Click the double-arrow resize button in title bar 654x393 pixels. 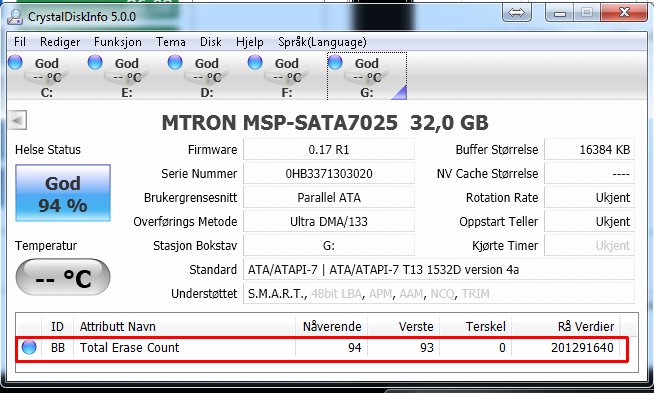click(516, 13)
